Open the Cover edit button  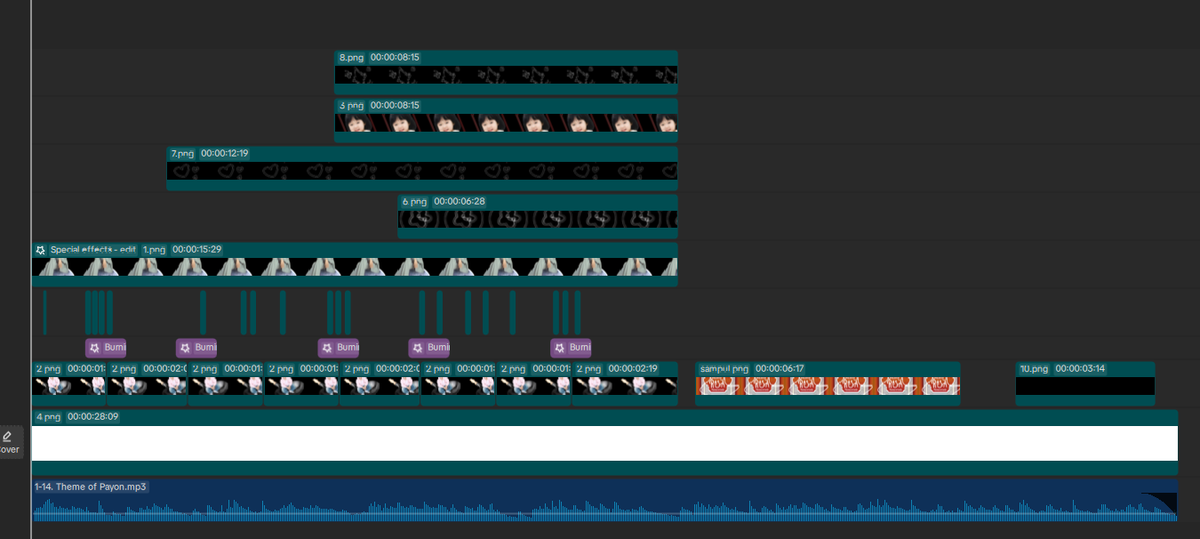coord(9,442)
